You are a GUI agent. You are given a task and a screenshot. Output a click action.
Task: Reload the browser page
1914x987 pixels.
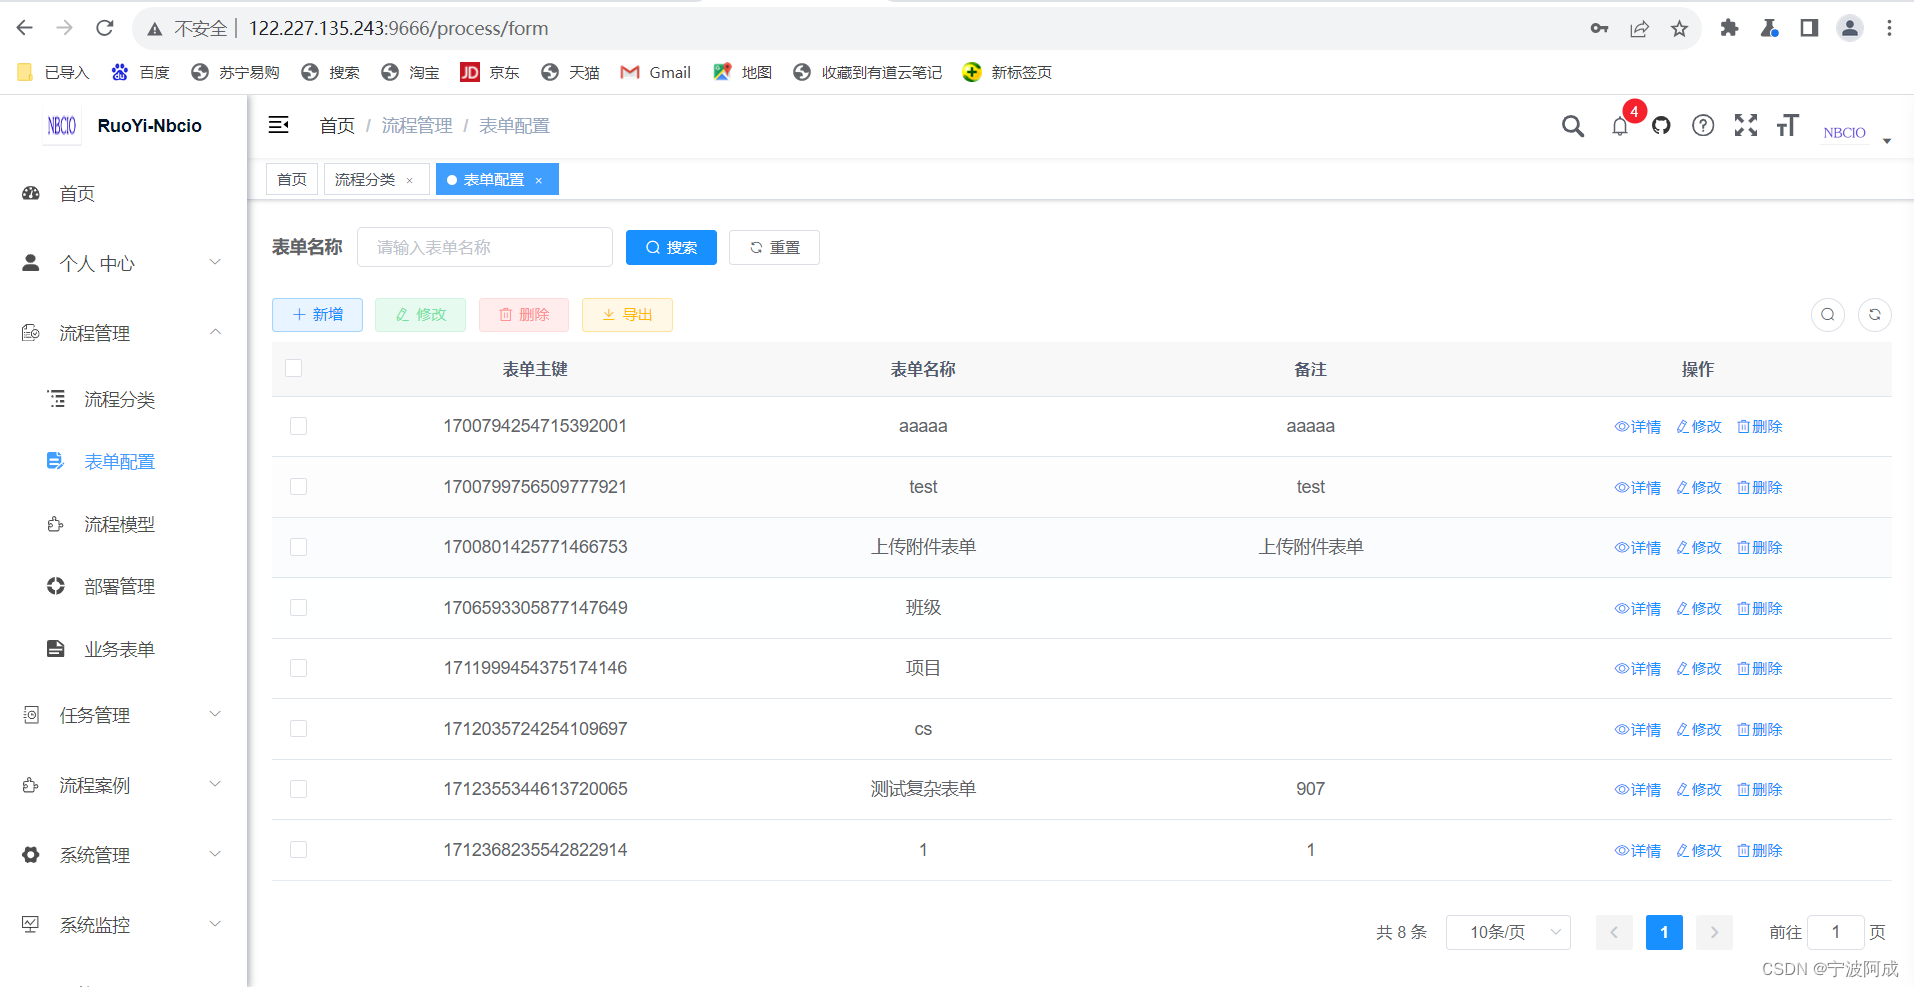(105, 28)
